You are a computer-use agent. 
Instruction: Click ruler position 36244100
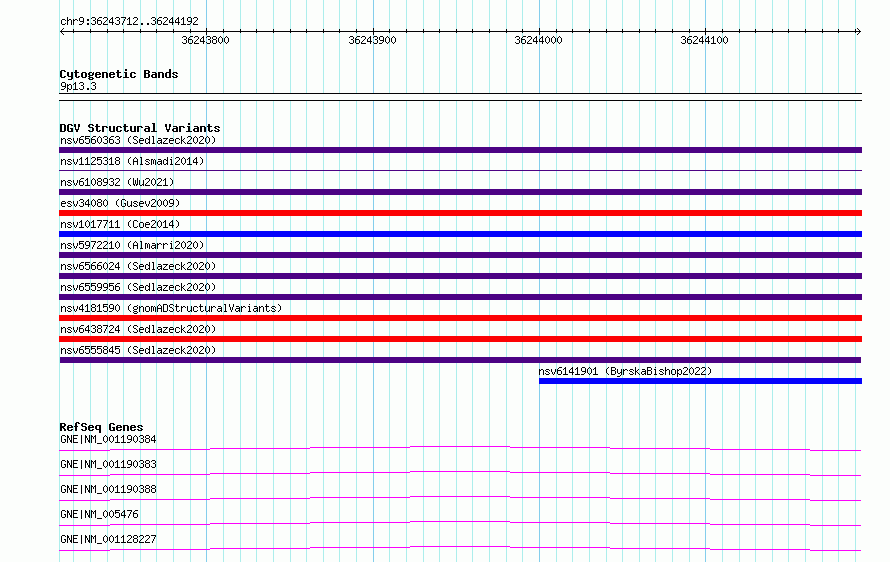point(704,40)
